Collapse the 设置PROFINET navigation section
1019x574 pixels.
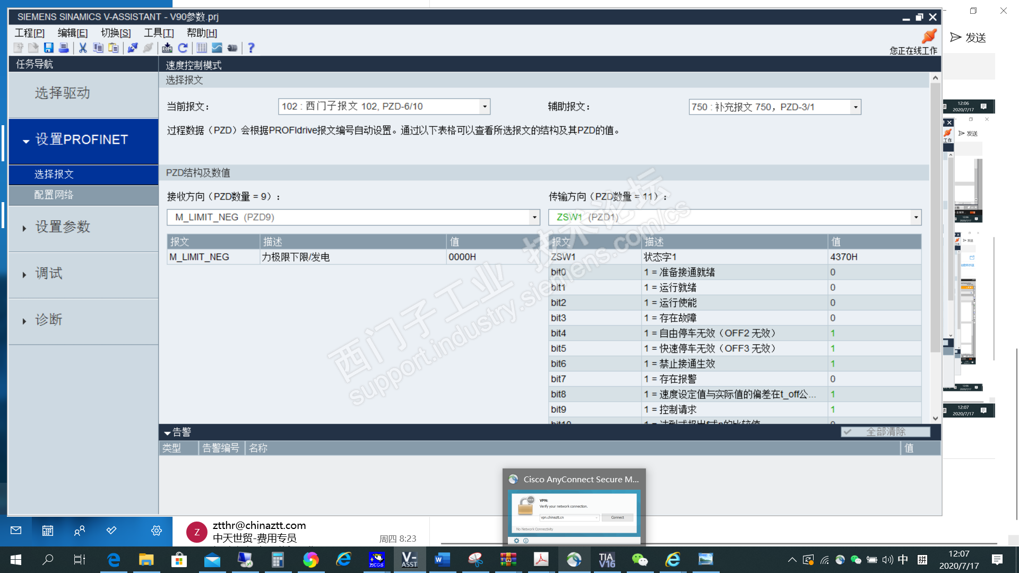(26, 140)
